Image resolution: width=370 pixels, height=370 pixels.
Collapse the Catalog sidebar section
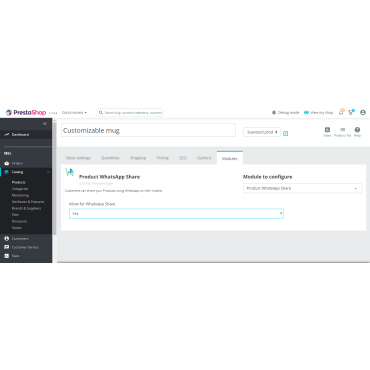[48, 172]
